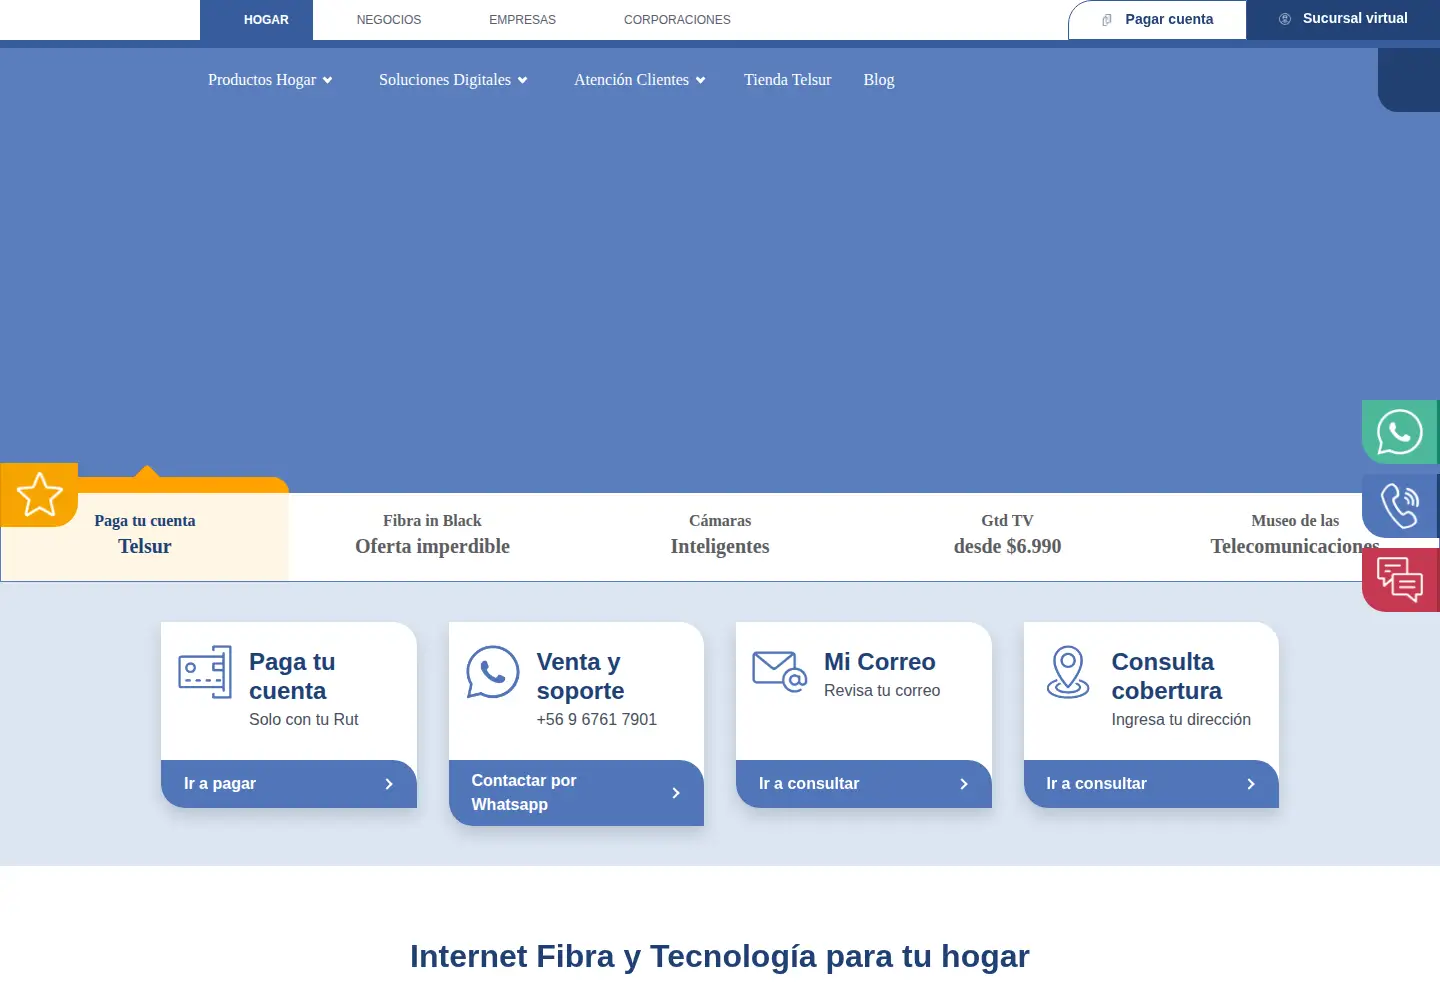This screenshot has width=1440, height=1000.
Task: Click the phone call floating icon
Action: coord(1400,506)
